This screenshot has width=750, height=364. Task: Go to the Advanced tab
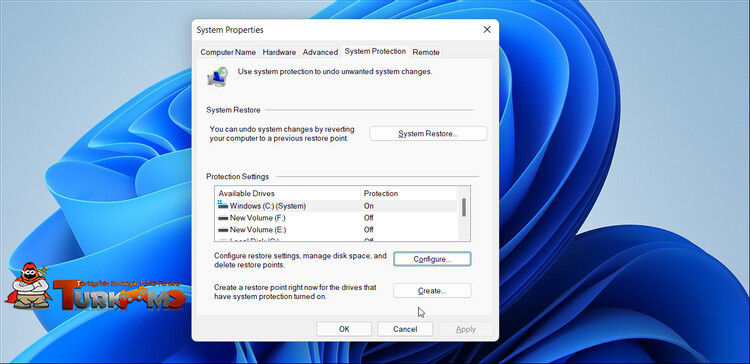(320, 52)
